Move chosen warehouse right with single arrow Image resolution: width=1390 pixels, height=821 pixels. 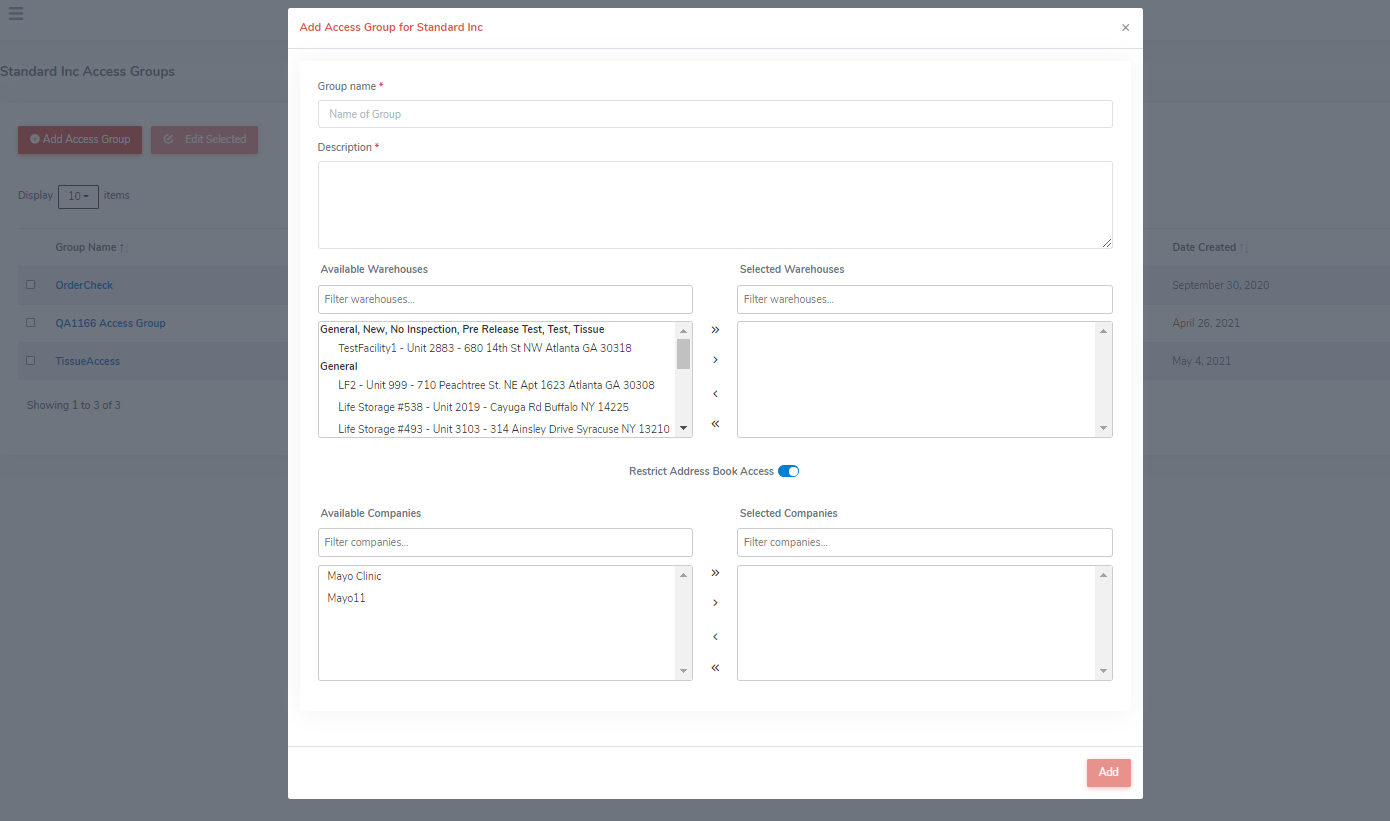[x=714, y=359]
